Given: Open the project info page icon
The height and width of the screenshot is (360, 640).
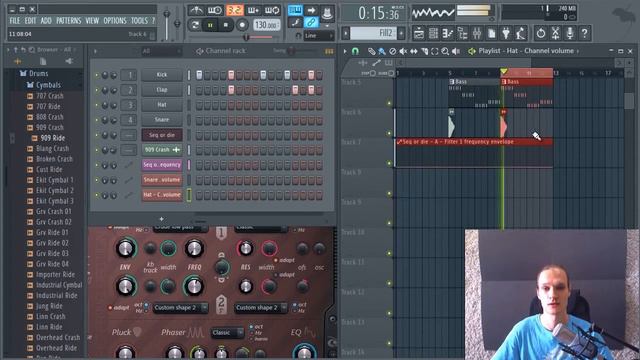Looking at the screenshot, I should point(491,33).
